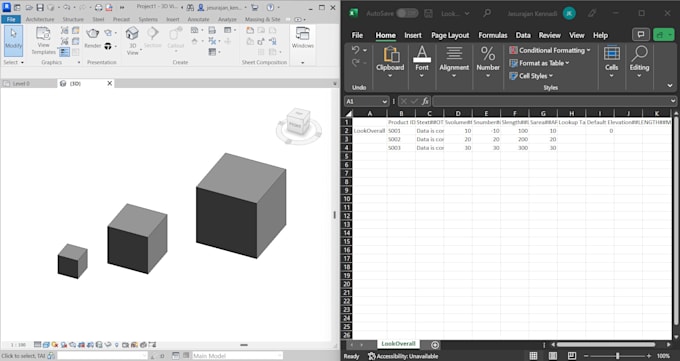680x361 pixels.
Task: Toggle thin lines icon in Revit Graphics panel
Action: 64,52
